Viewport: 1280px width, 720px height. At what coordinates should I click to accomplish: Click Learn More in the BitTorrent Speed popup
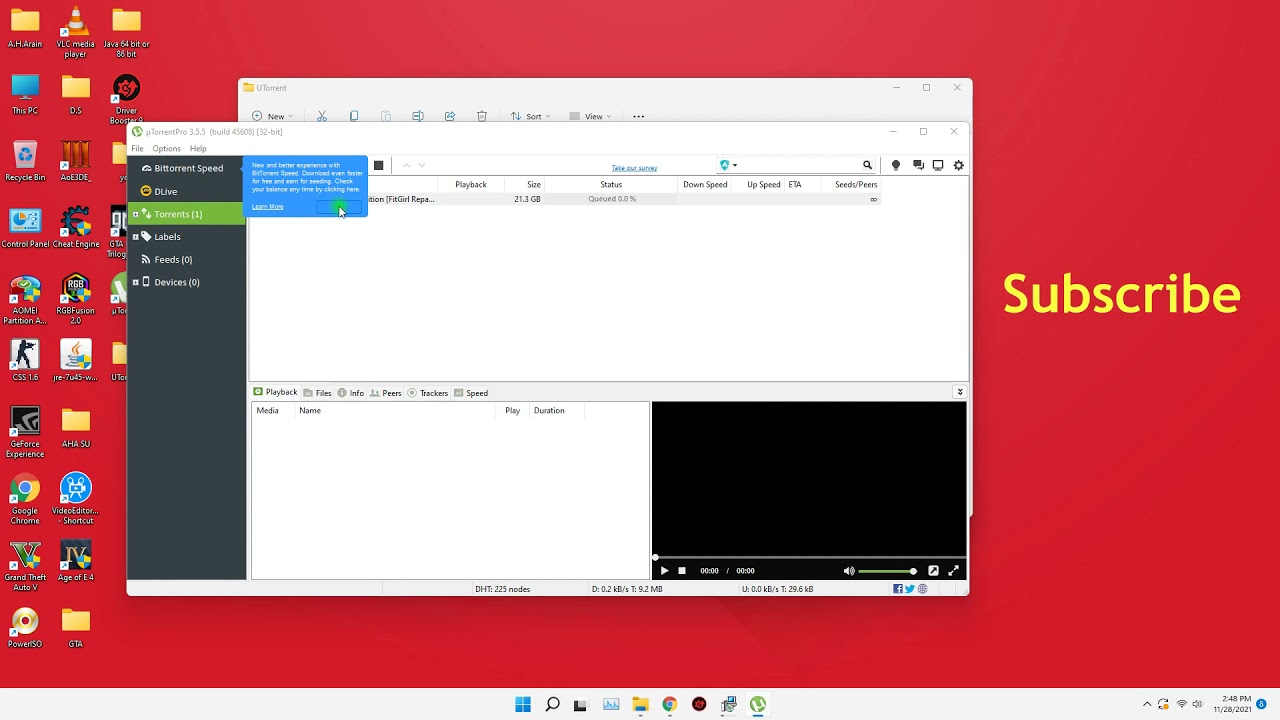(268, 207)
